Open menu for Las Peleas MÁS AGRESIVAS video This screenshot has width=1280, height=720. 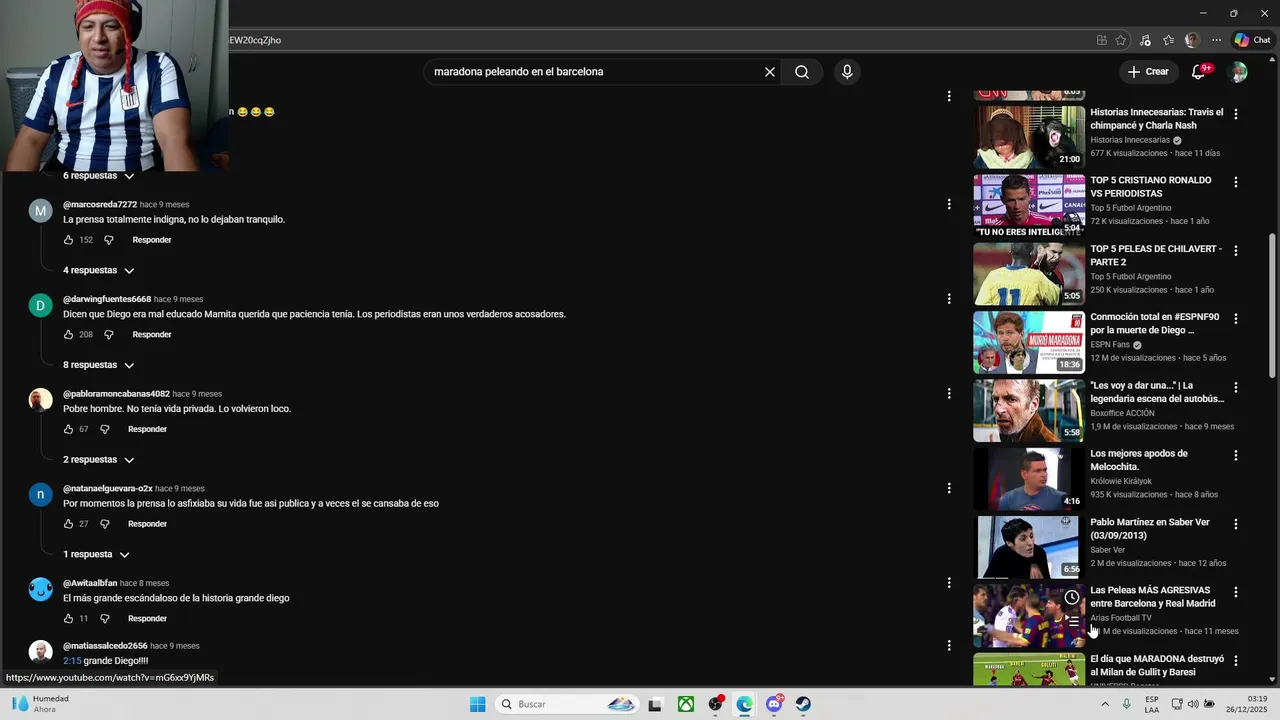pyautogui.click(x=1236, y=592)
